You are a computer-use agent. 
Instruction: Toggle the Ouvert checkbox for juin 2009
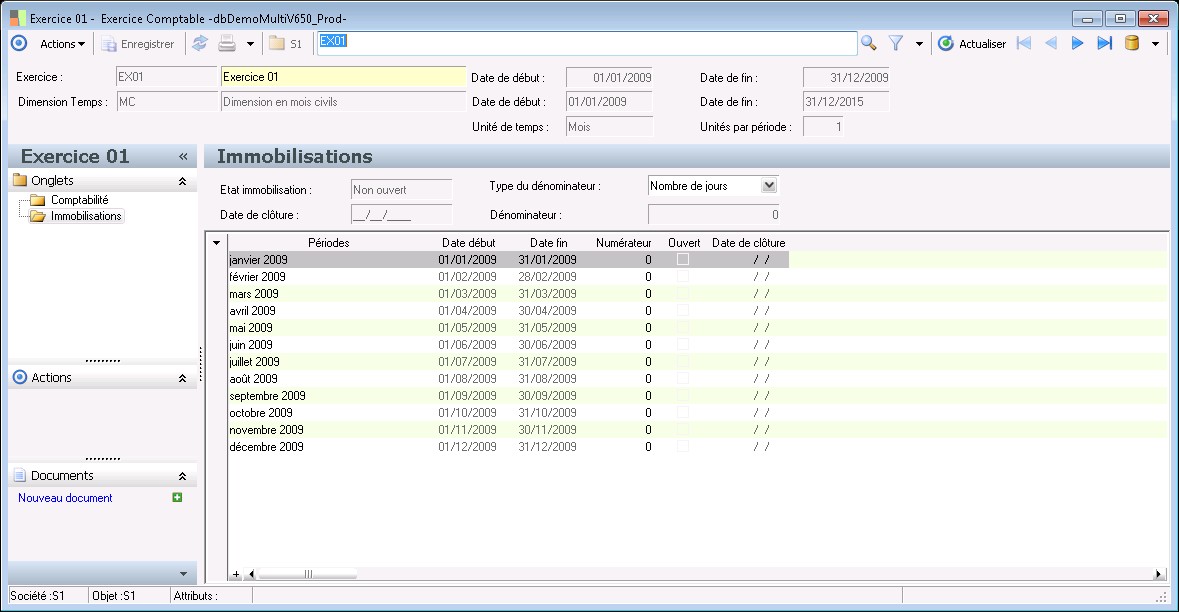(x=683, y=344)
